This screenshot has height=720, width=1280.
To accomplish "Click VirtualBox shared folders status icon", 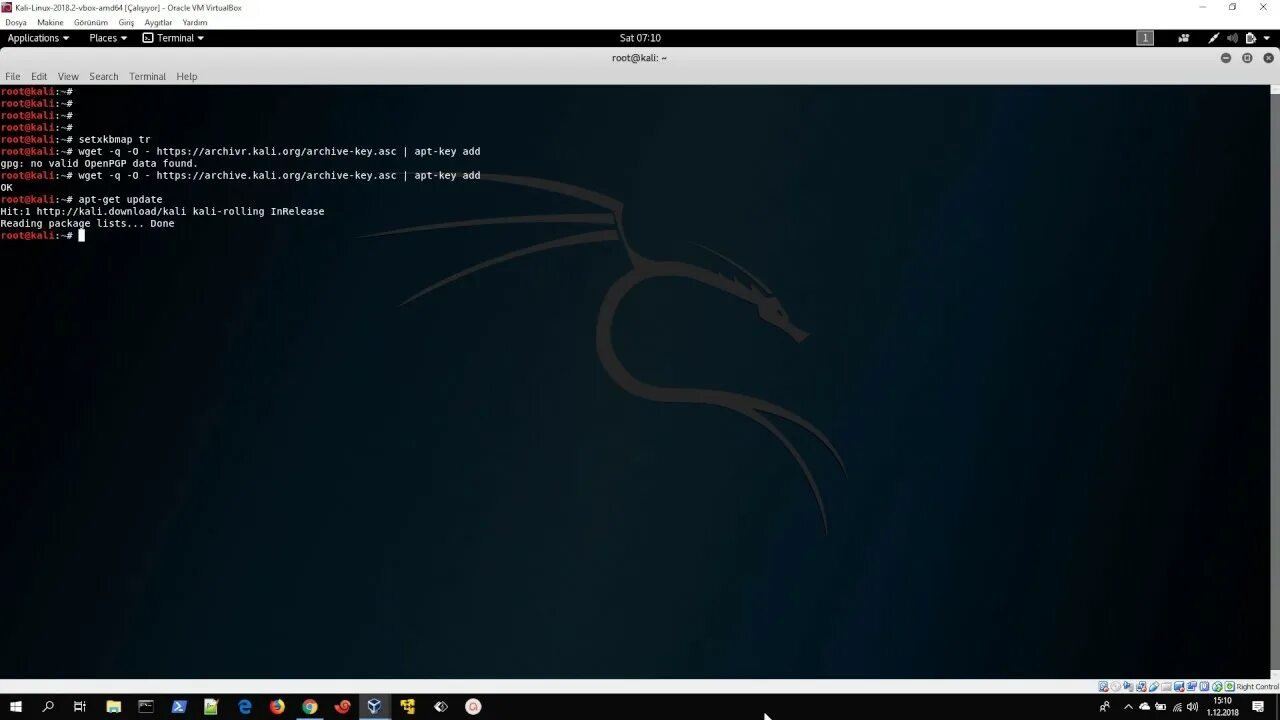I will 1166,687.
